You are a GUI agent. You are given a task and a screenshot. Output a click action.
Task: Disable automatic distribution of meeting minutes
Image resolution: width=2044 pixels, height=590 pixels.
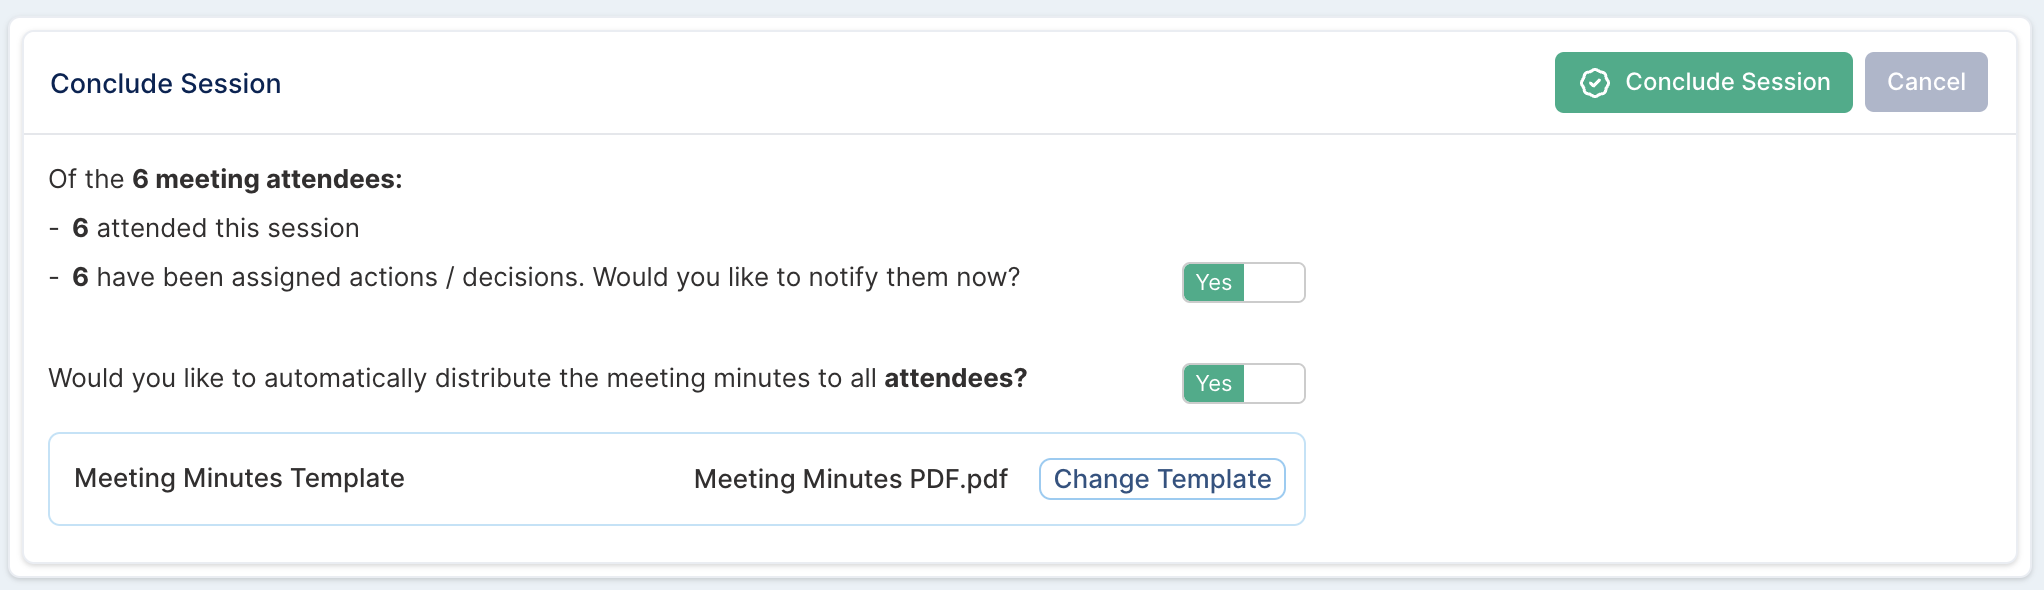1244,383
